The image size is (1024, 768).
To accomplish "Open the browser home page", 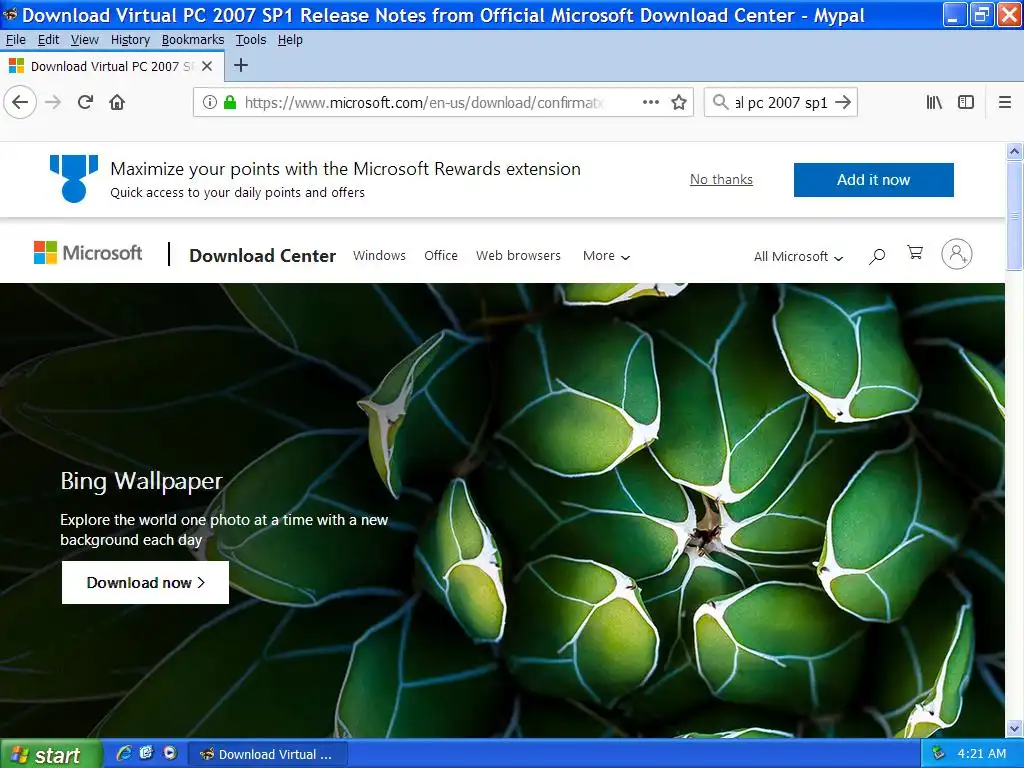I will [117, 103].
